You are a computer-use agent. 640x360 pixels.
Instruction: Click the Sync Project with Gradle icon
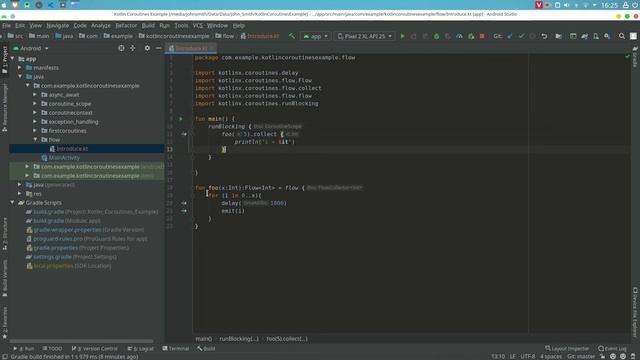point(584,36)
